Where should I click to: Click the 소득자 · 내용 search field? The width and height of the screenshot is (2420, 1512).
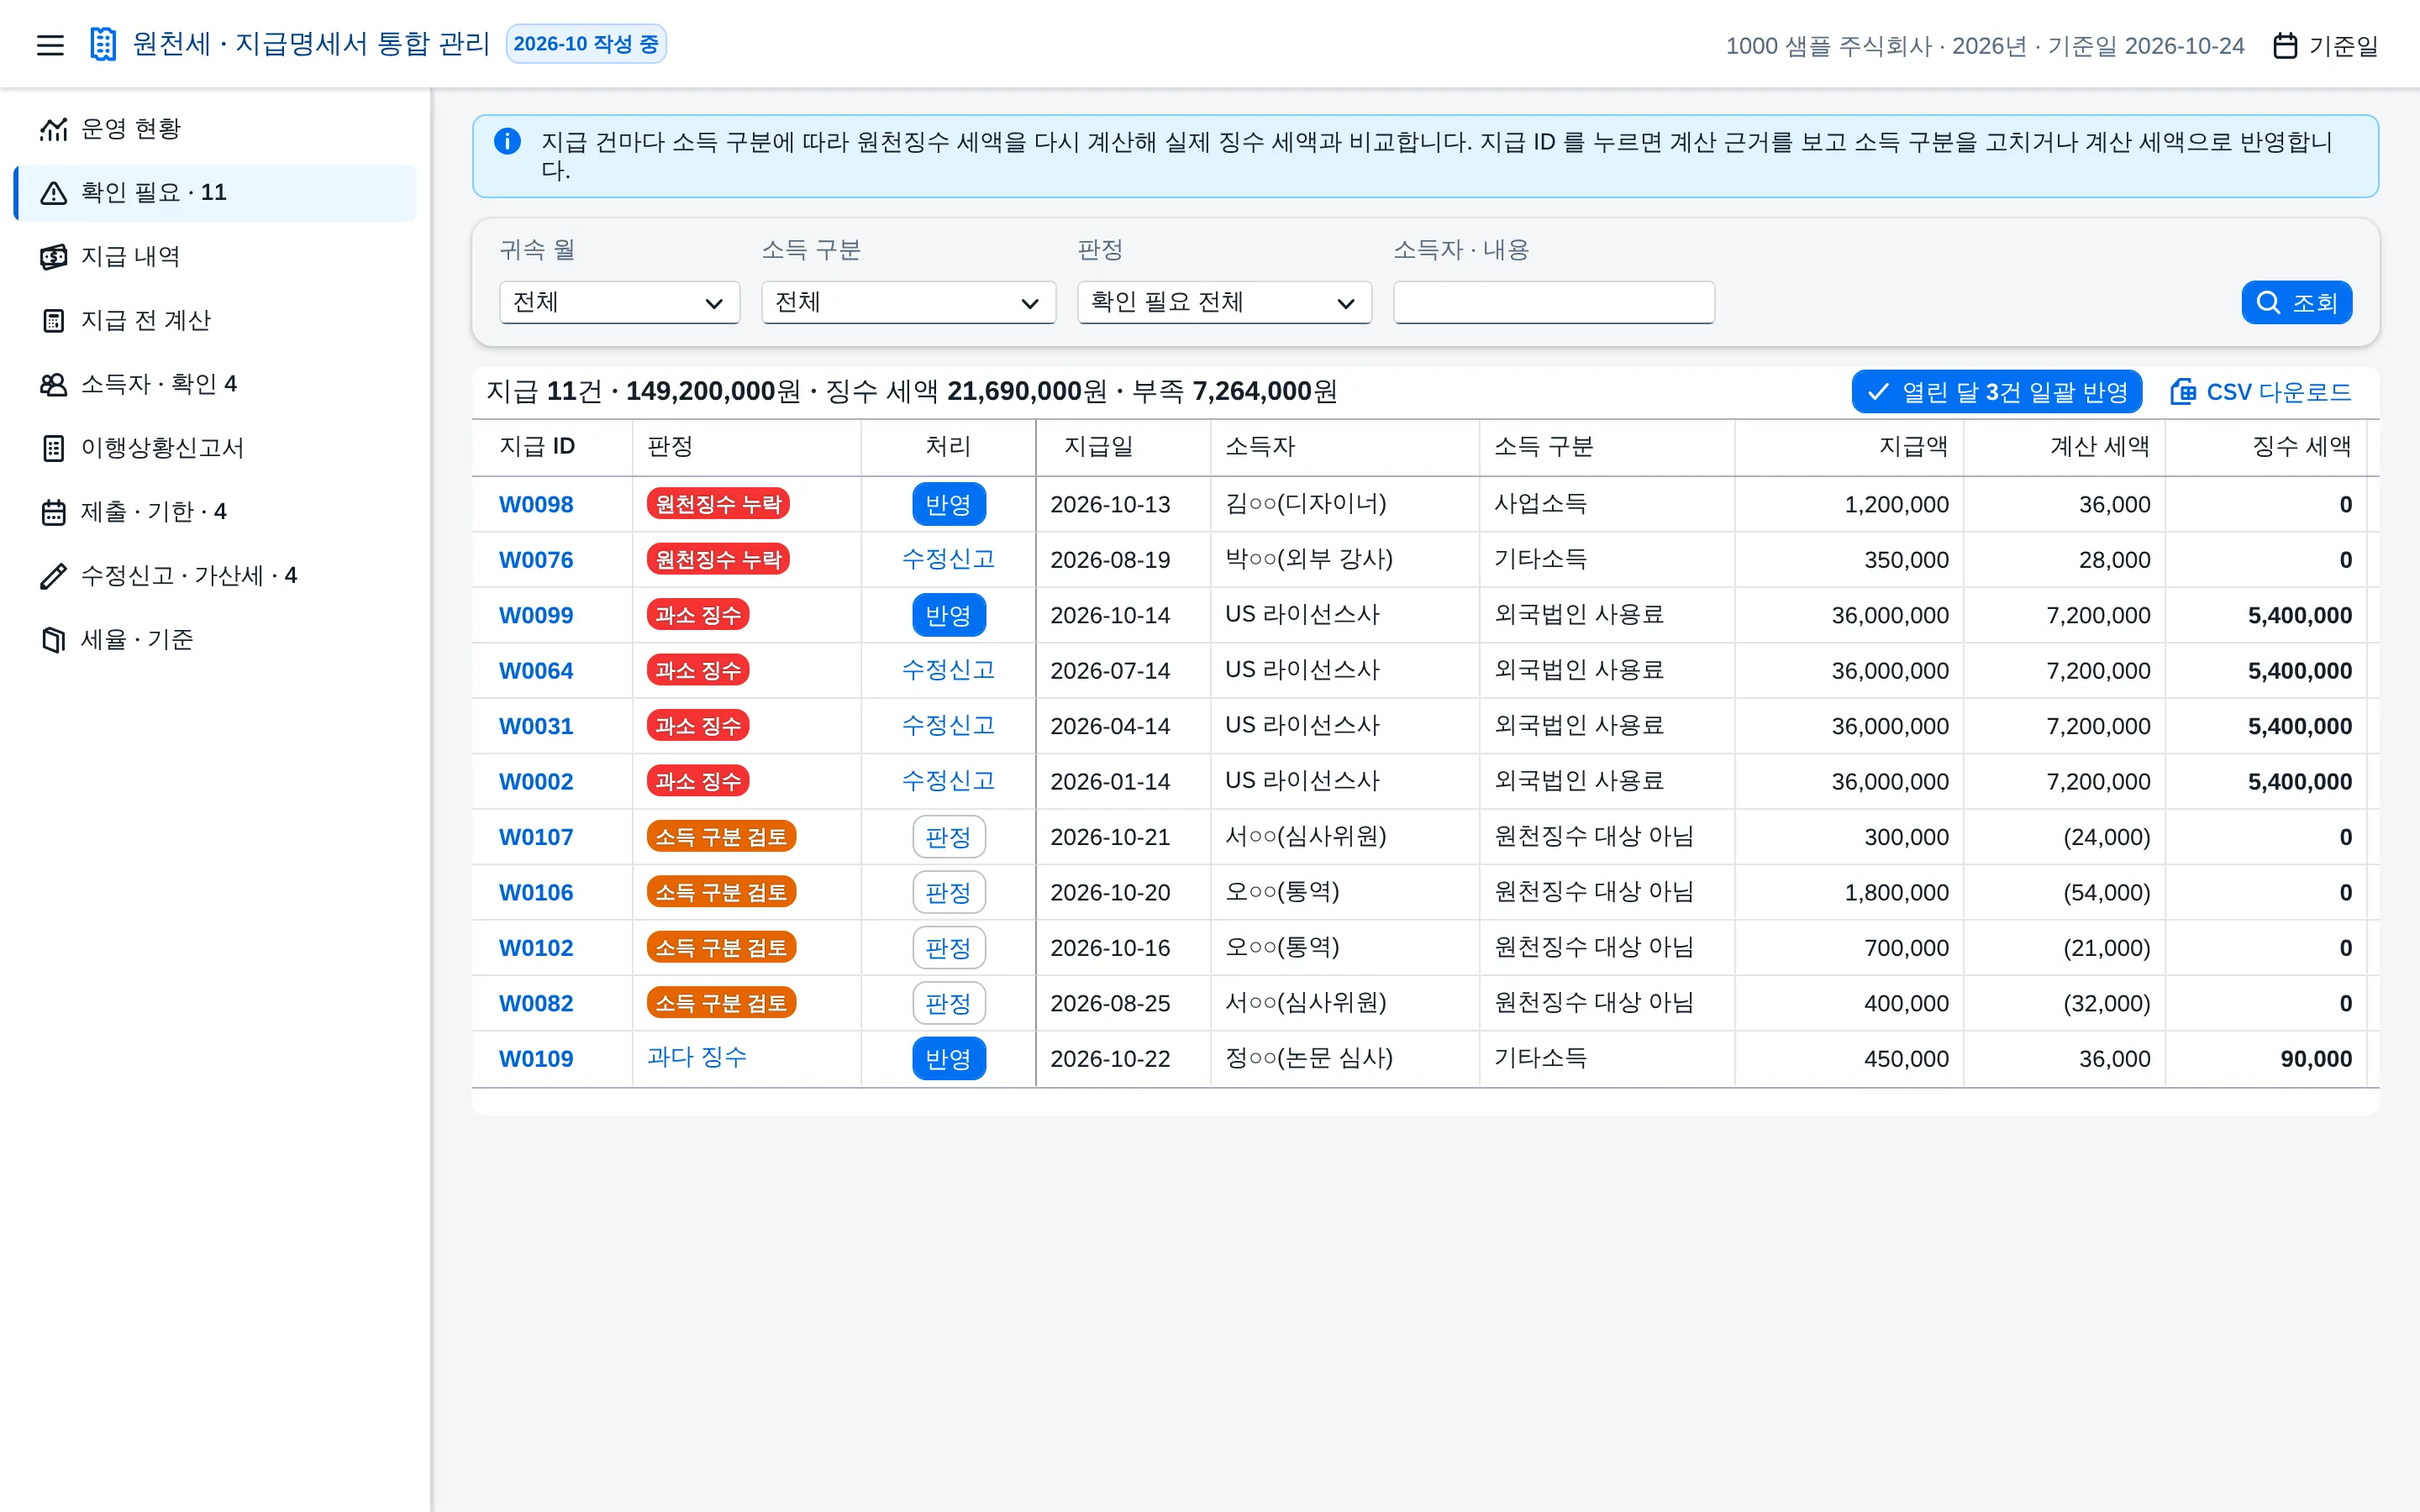tap(1553, 302)
